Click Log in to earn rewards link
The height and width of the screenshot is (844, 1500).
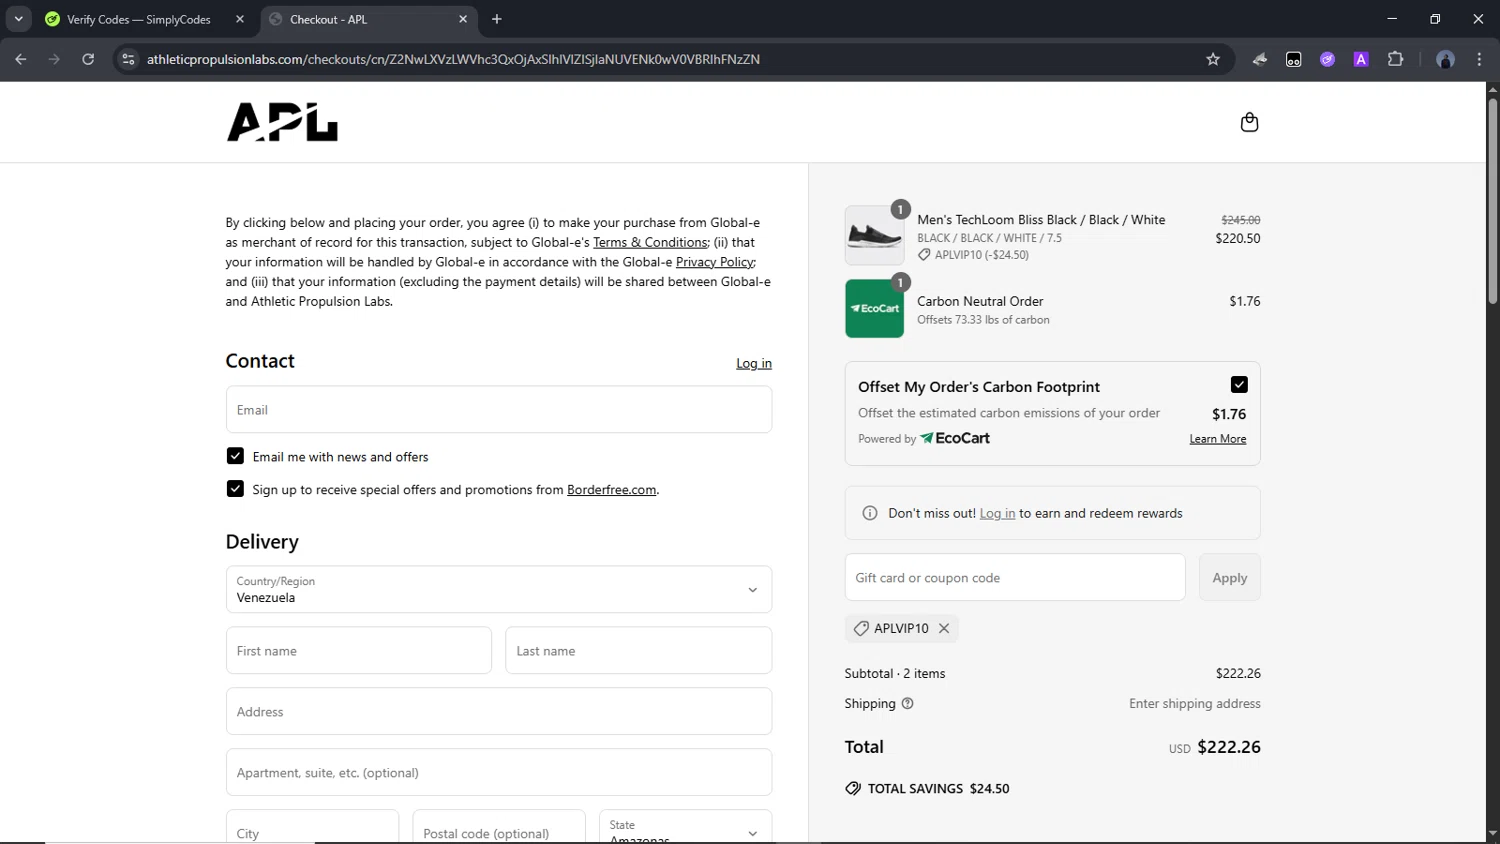pyautogui.click(x=997, y=513)
